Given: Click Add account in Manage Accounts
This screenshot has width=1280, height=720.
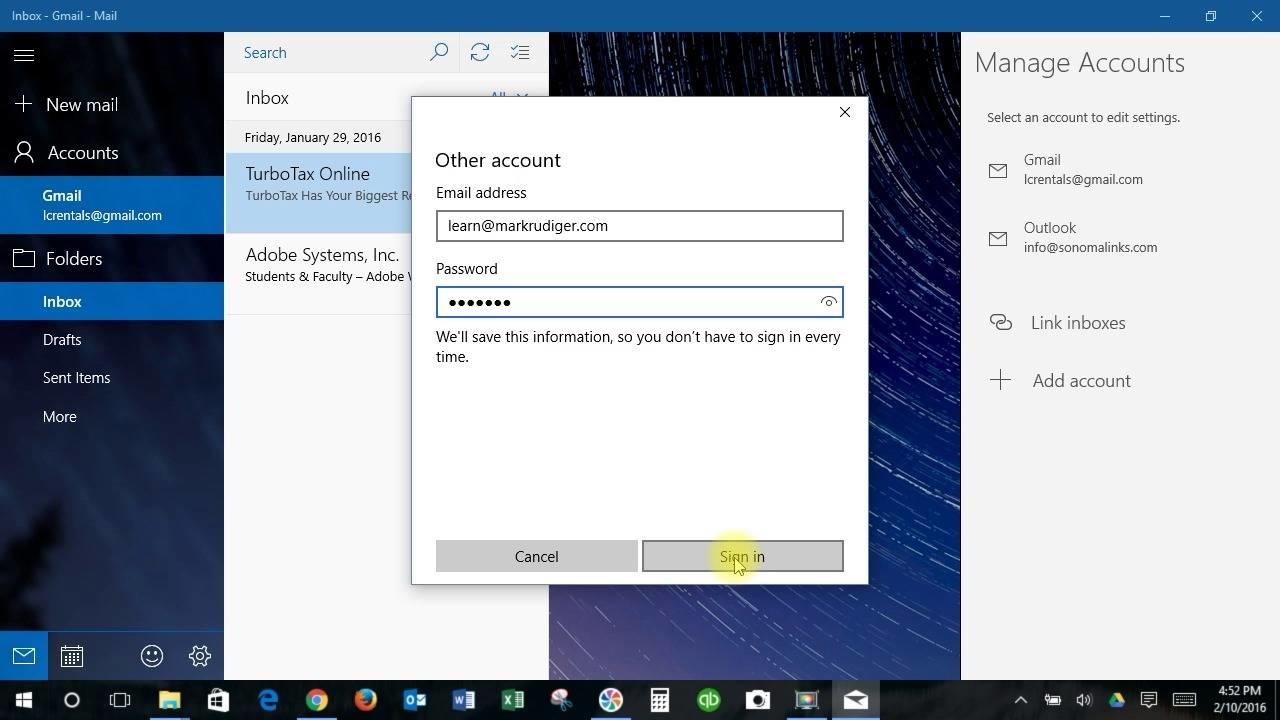Looking at the screenshot, I should point(1080,381).
